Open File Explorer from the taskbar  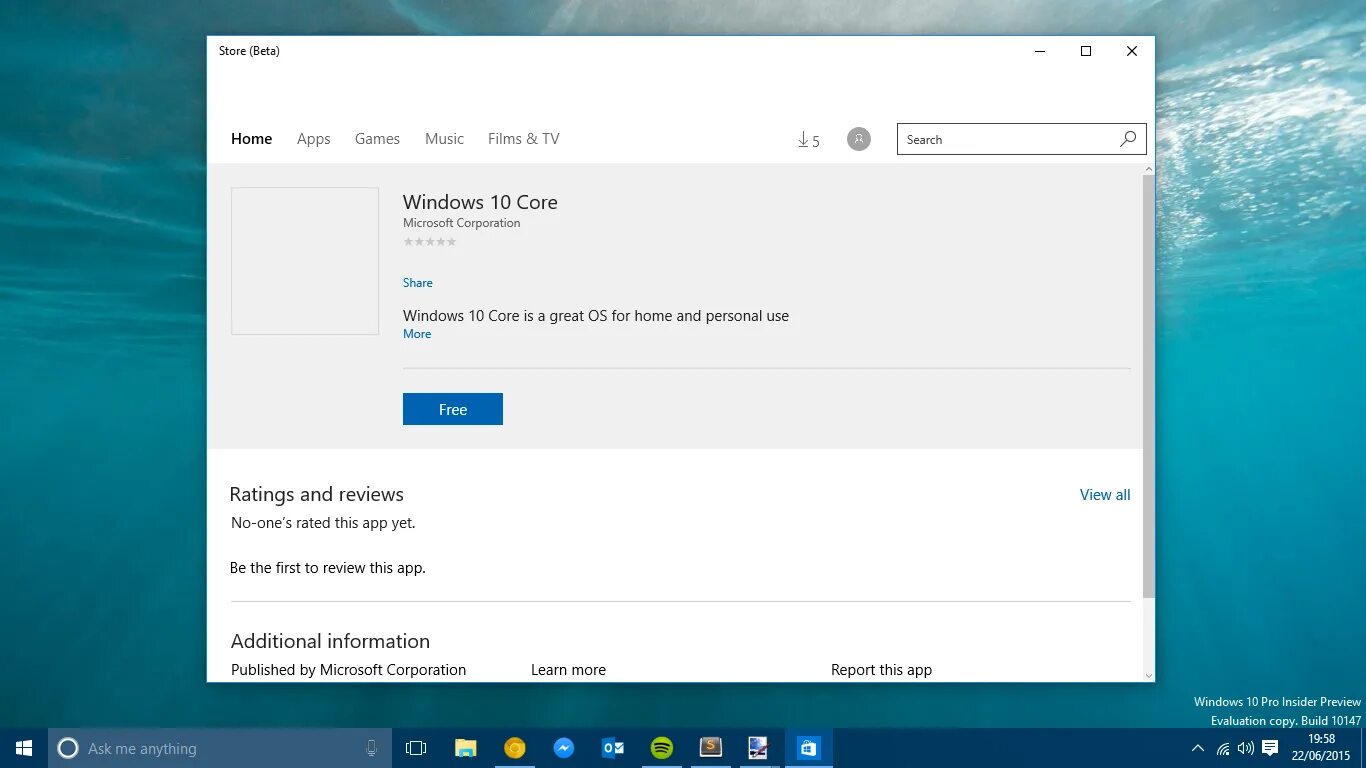click(x=465, y=748)
